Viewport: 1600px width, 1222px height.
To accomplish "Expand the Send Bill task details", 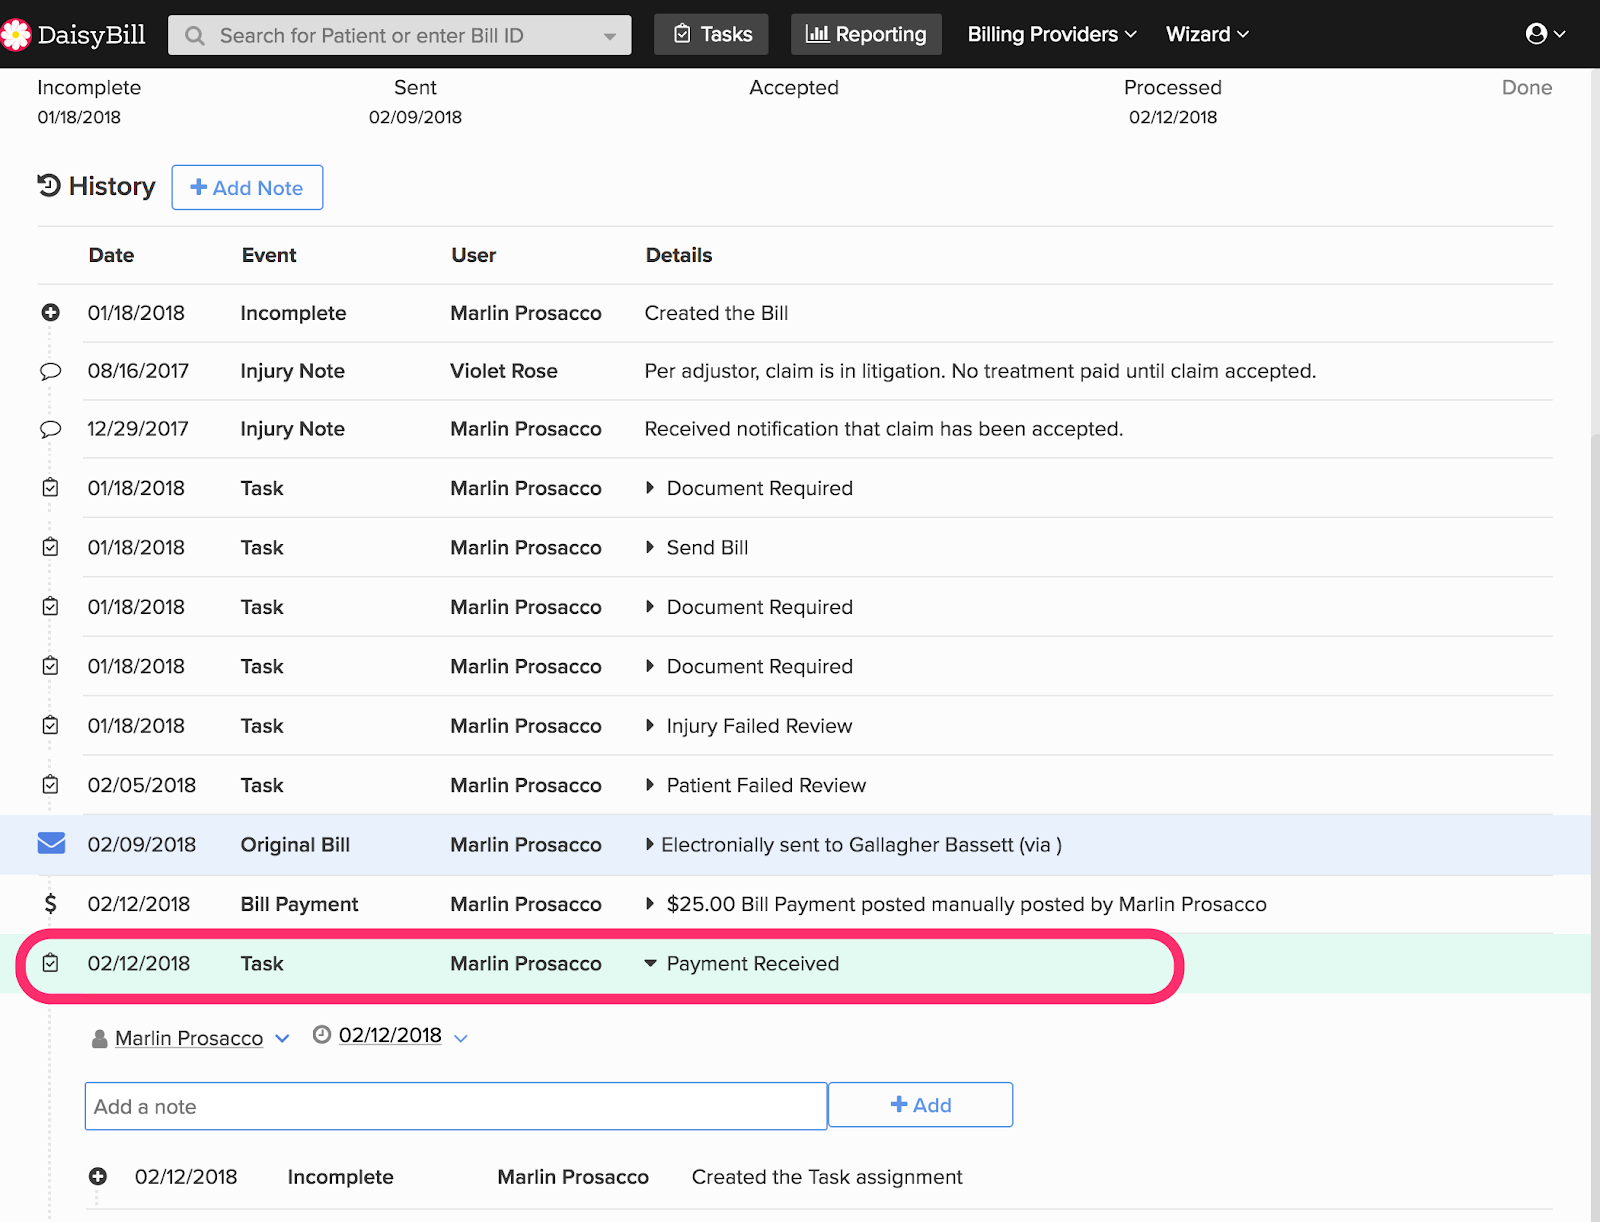I will (650, 547).
